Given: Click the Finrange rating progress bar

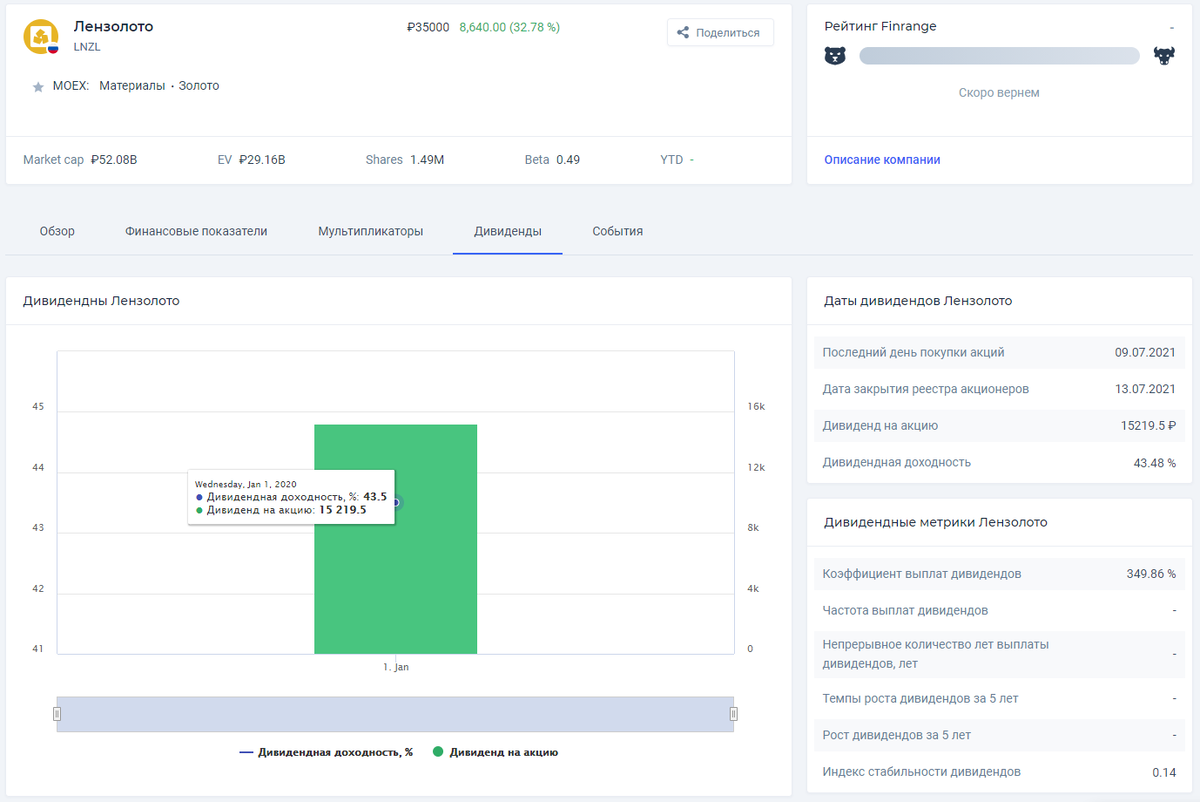Looking at the screenshot, I should 999,56.
